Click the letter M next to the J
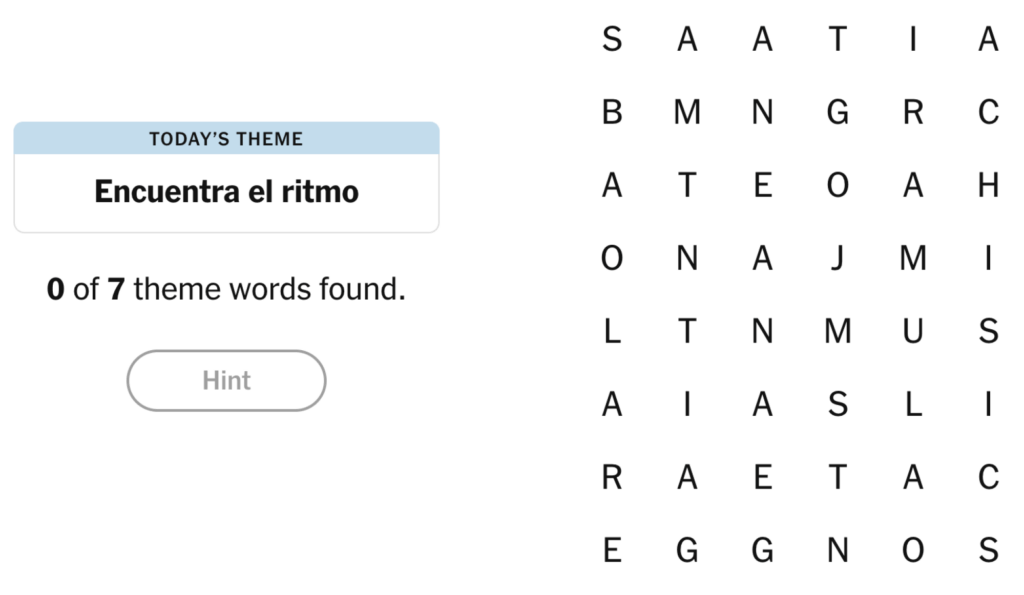This screenshot has height=595, width=1024. (x=912, y=258)
